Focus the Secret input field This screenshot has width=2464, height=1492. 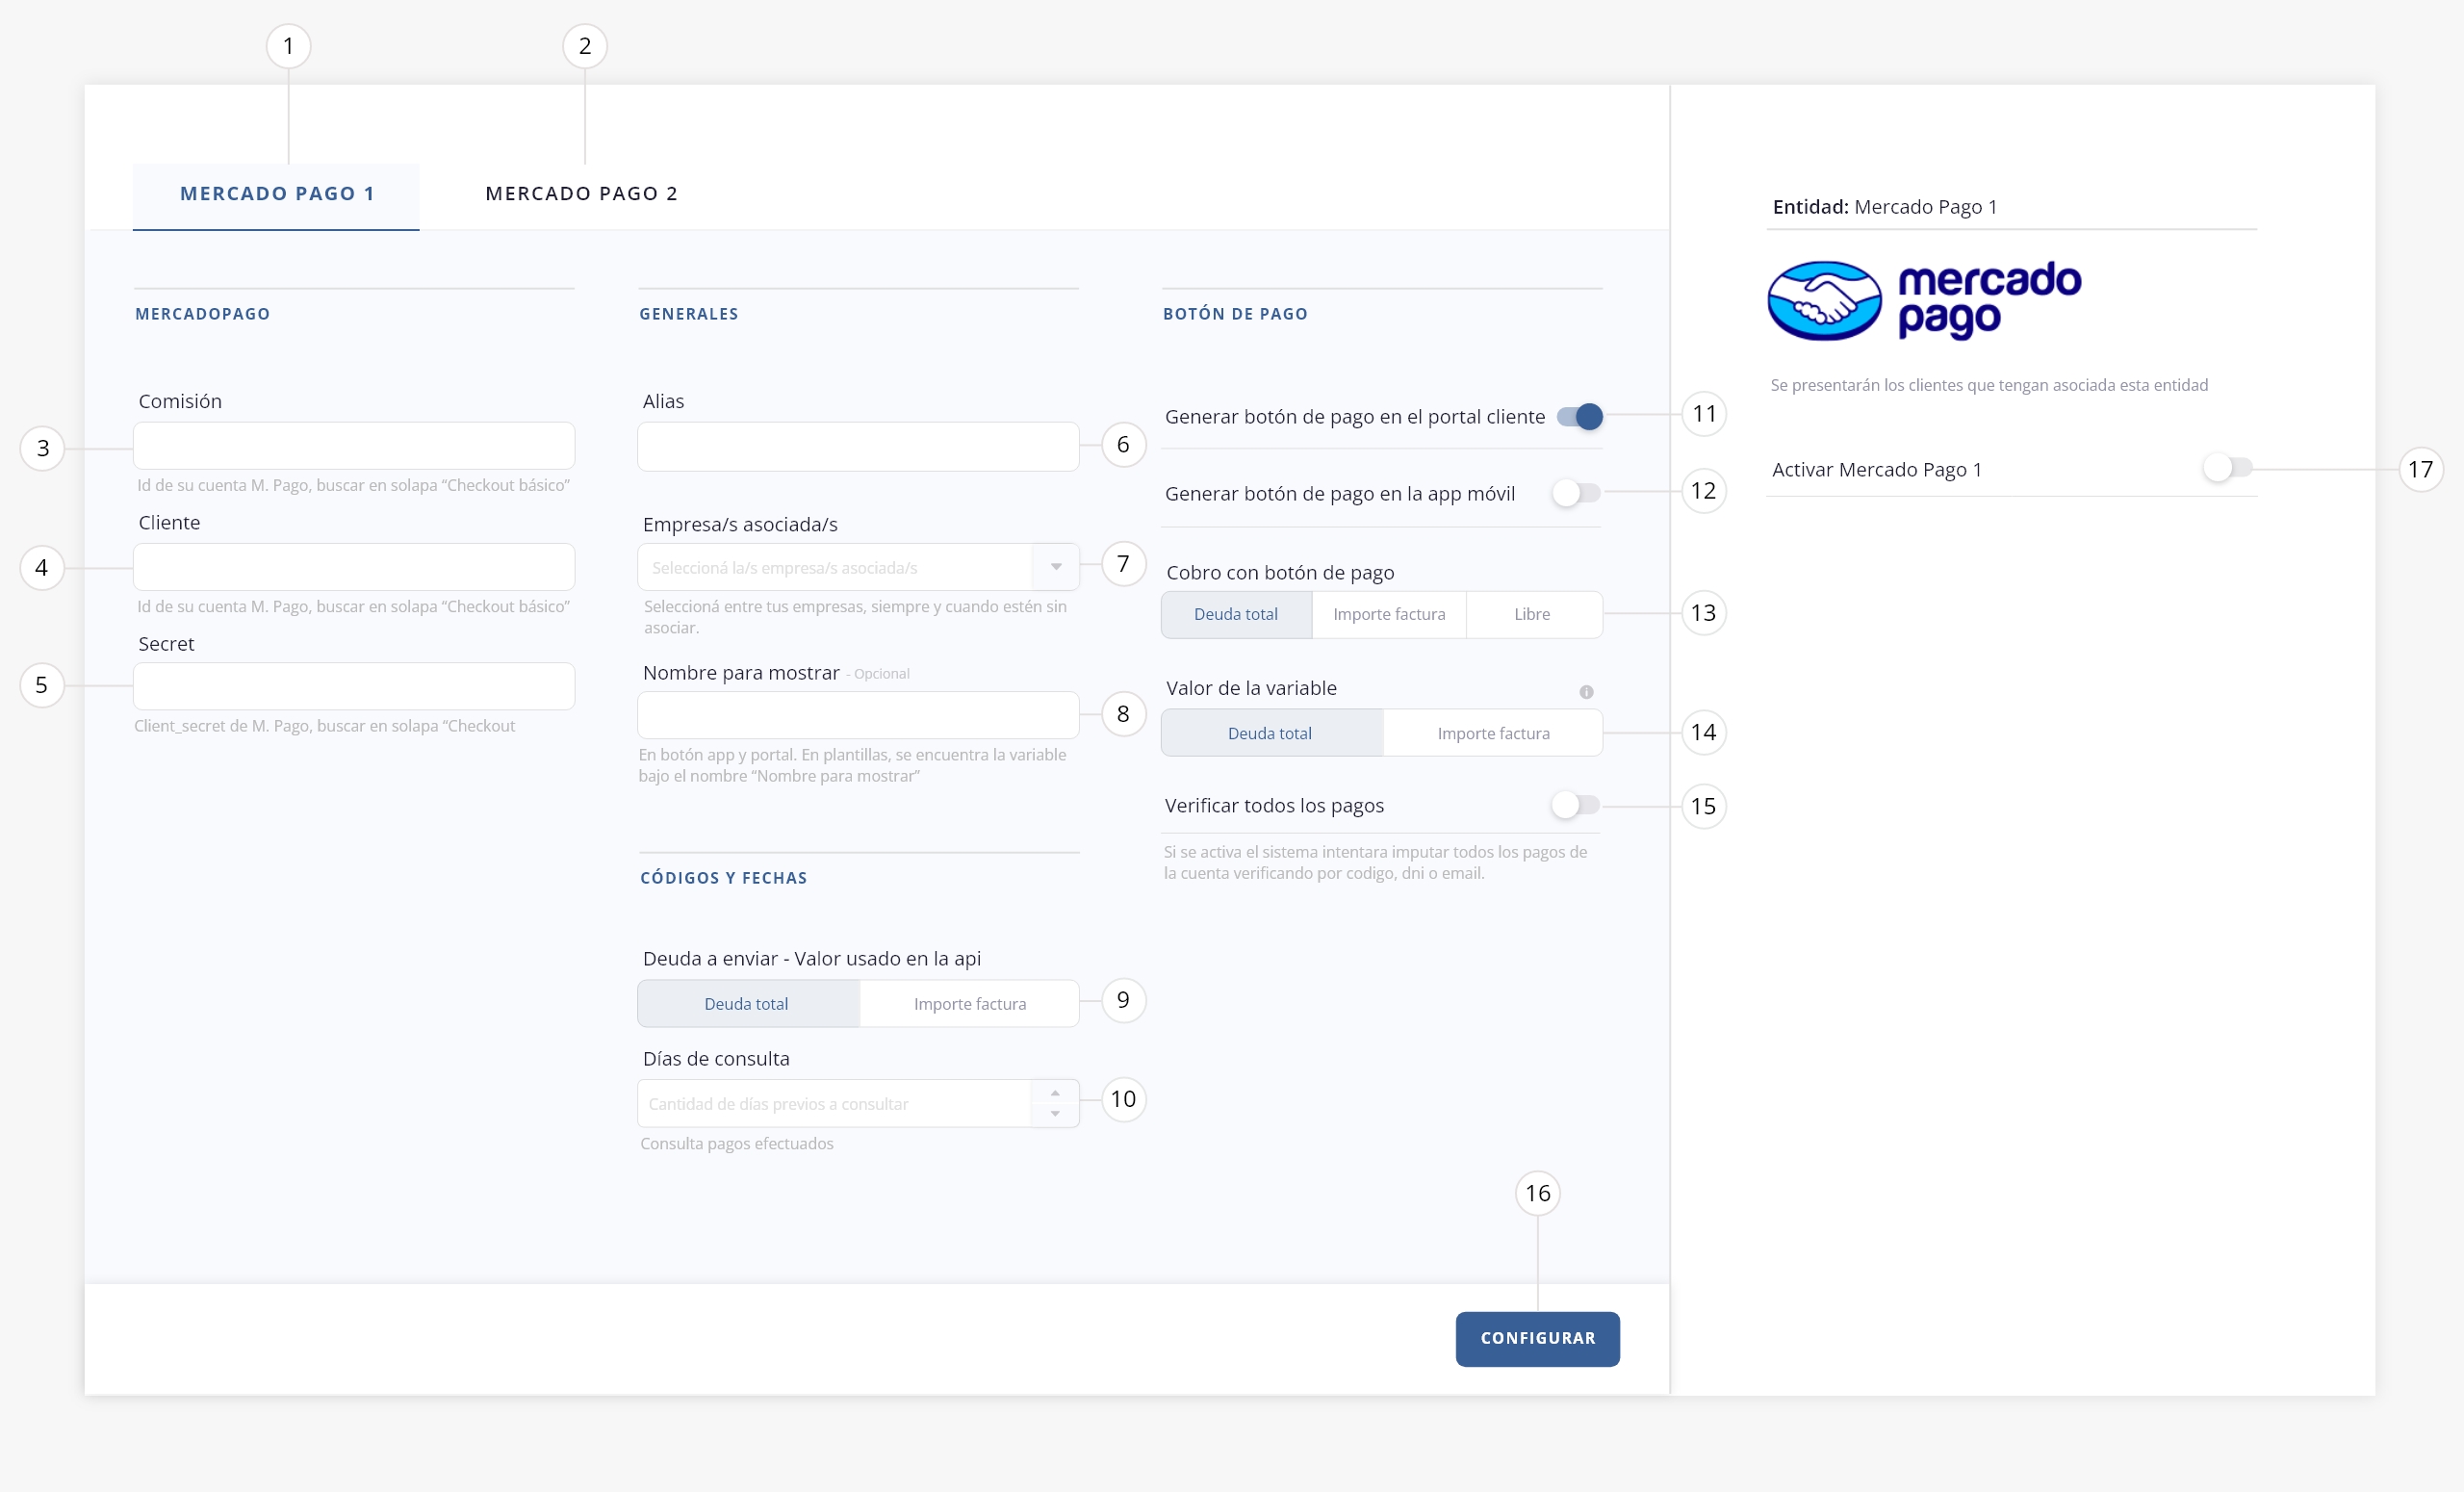(354, 686)
